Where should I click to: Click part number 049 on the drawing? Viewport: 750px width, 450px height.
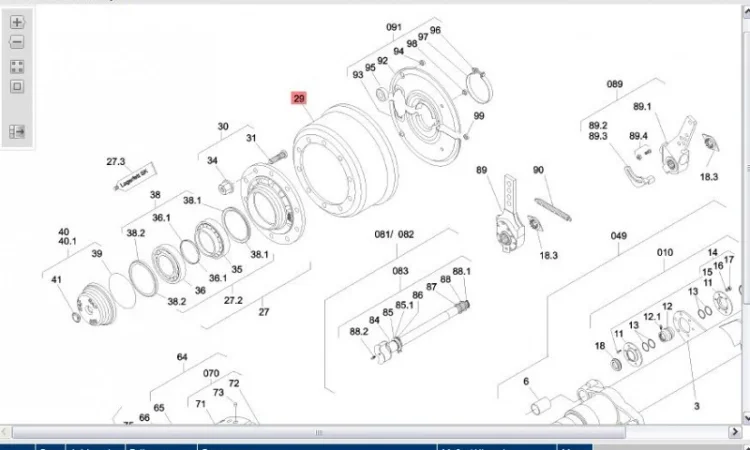click(619, 236)
